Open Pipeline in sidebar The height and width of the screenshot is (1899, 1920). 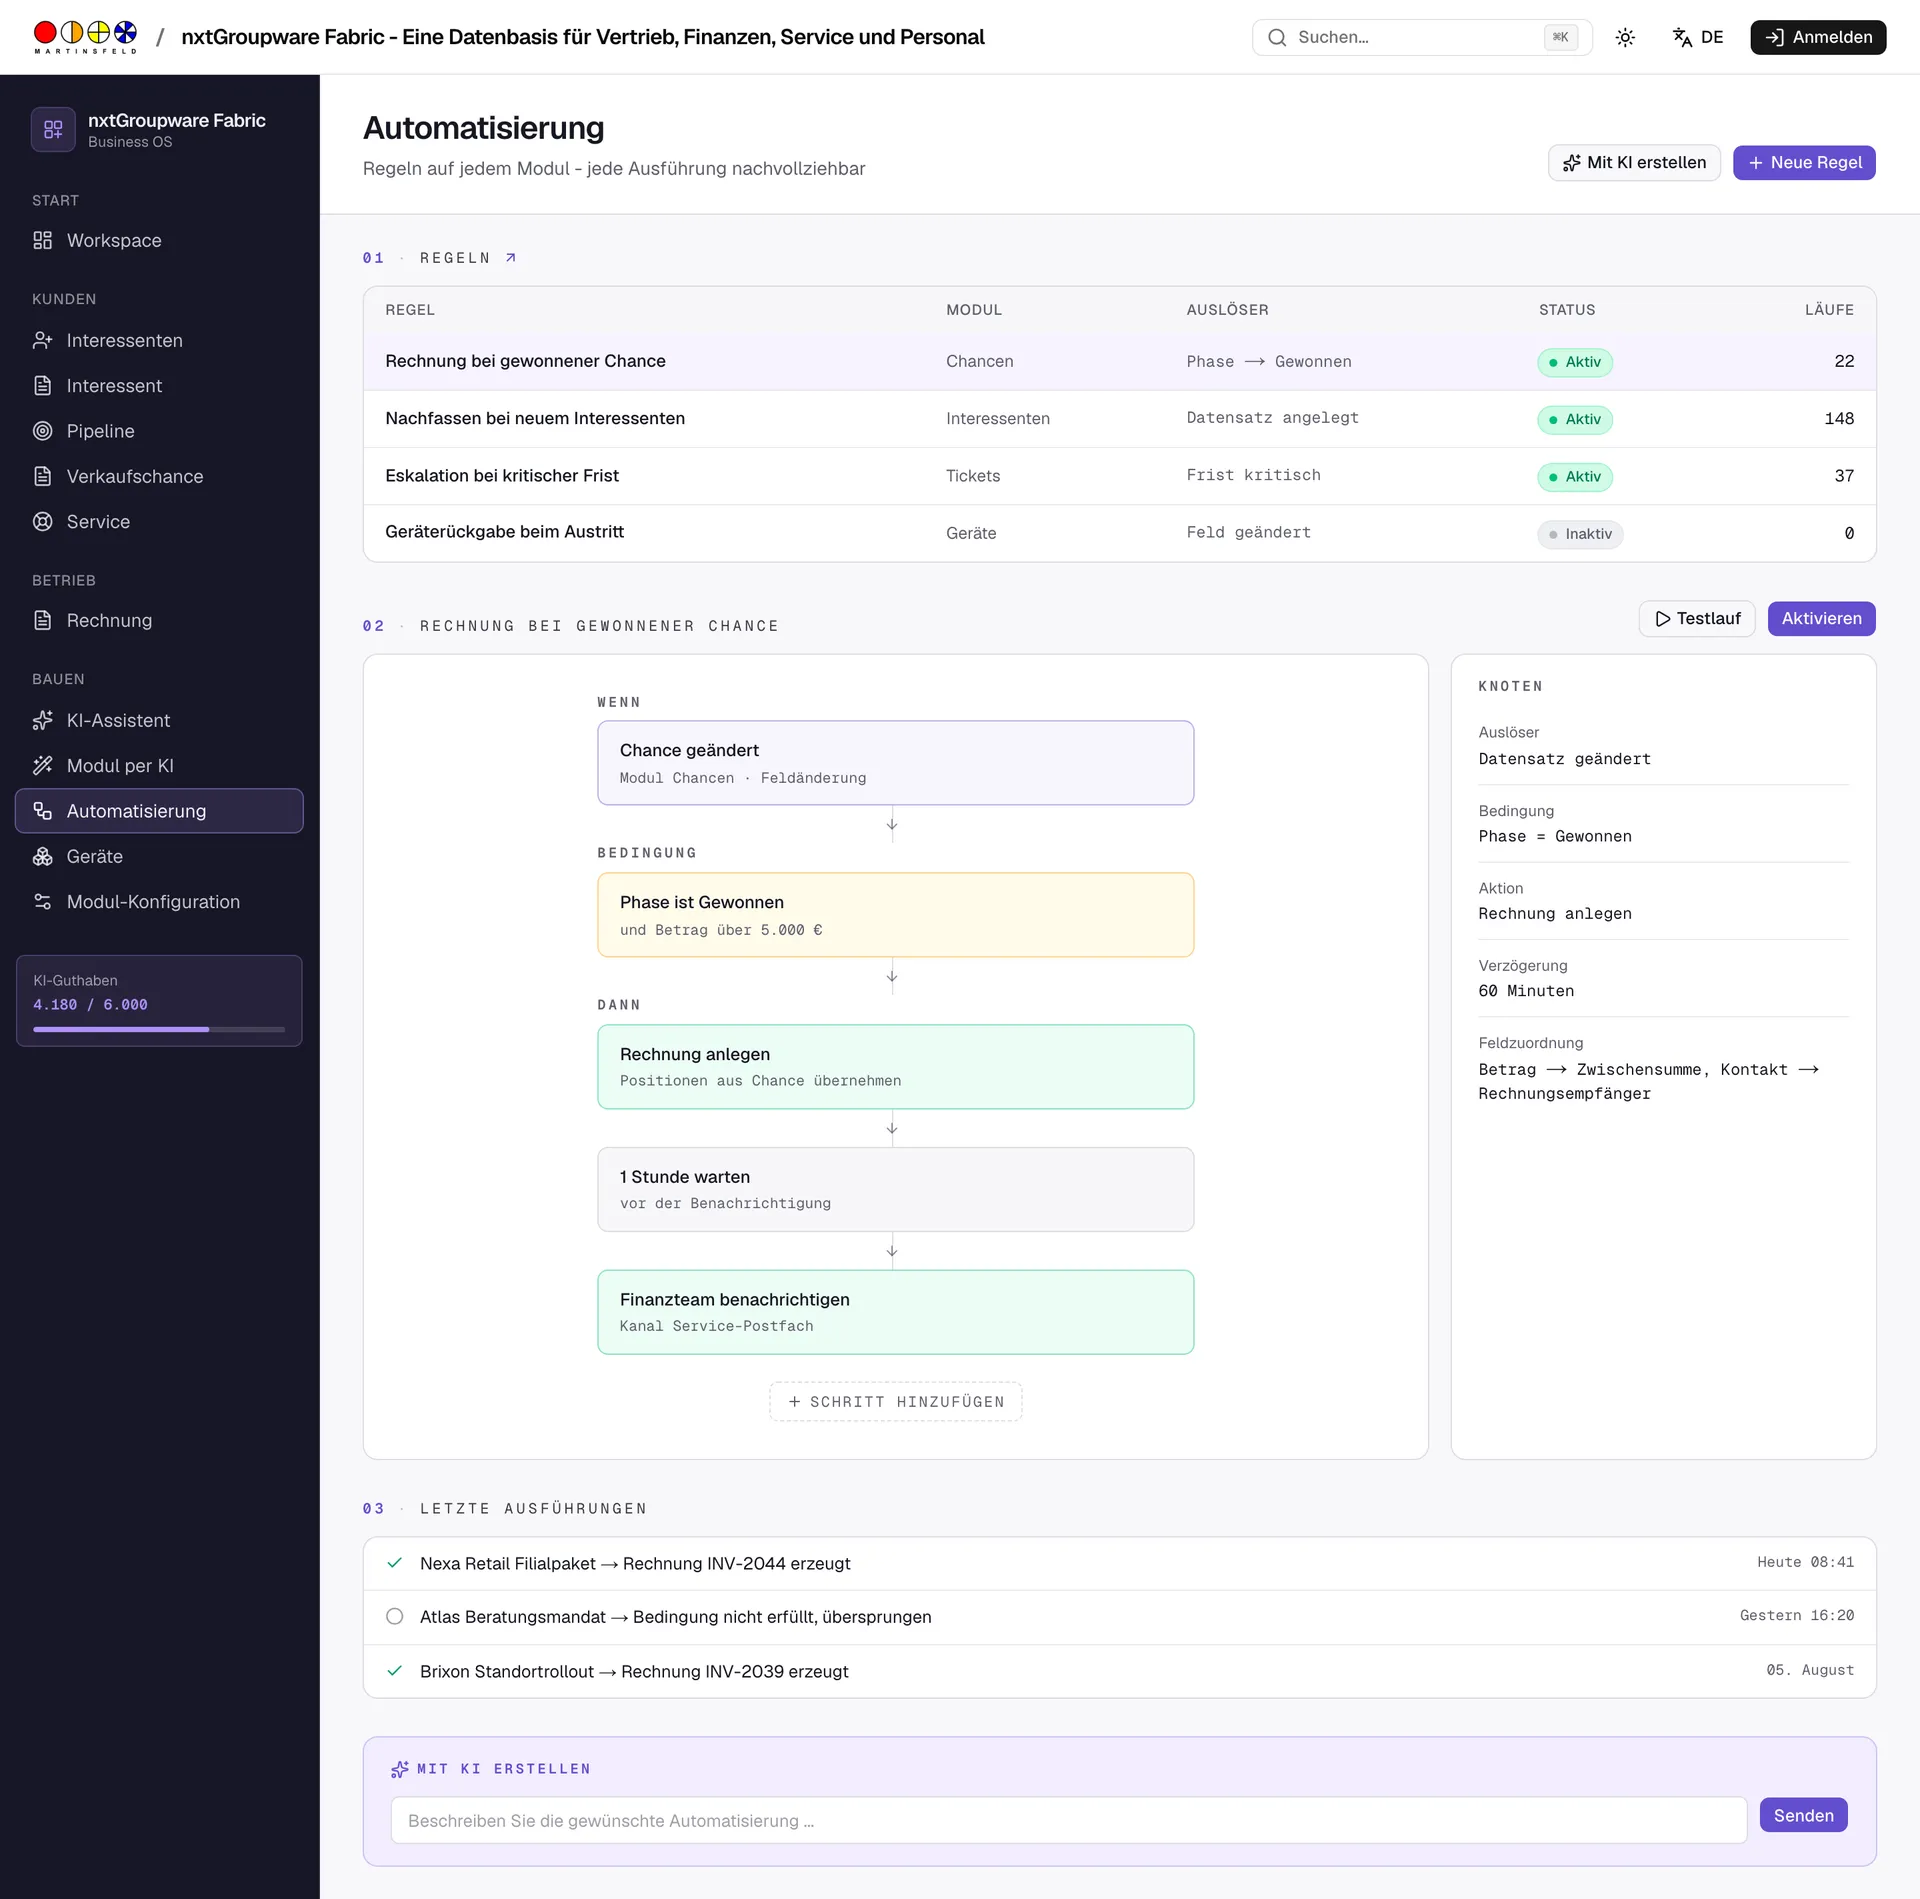160,431
